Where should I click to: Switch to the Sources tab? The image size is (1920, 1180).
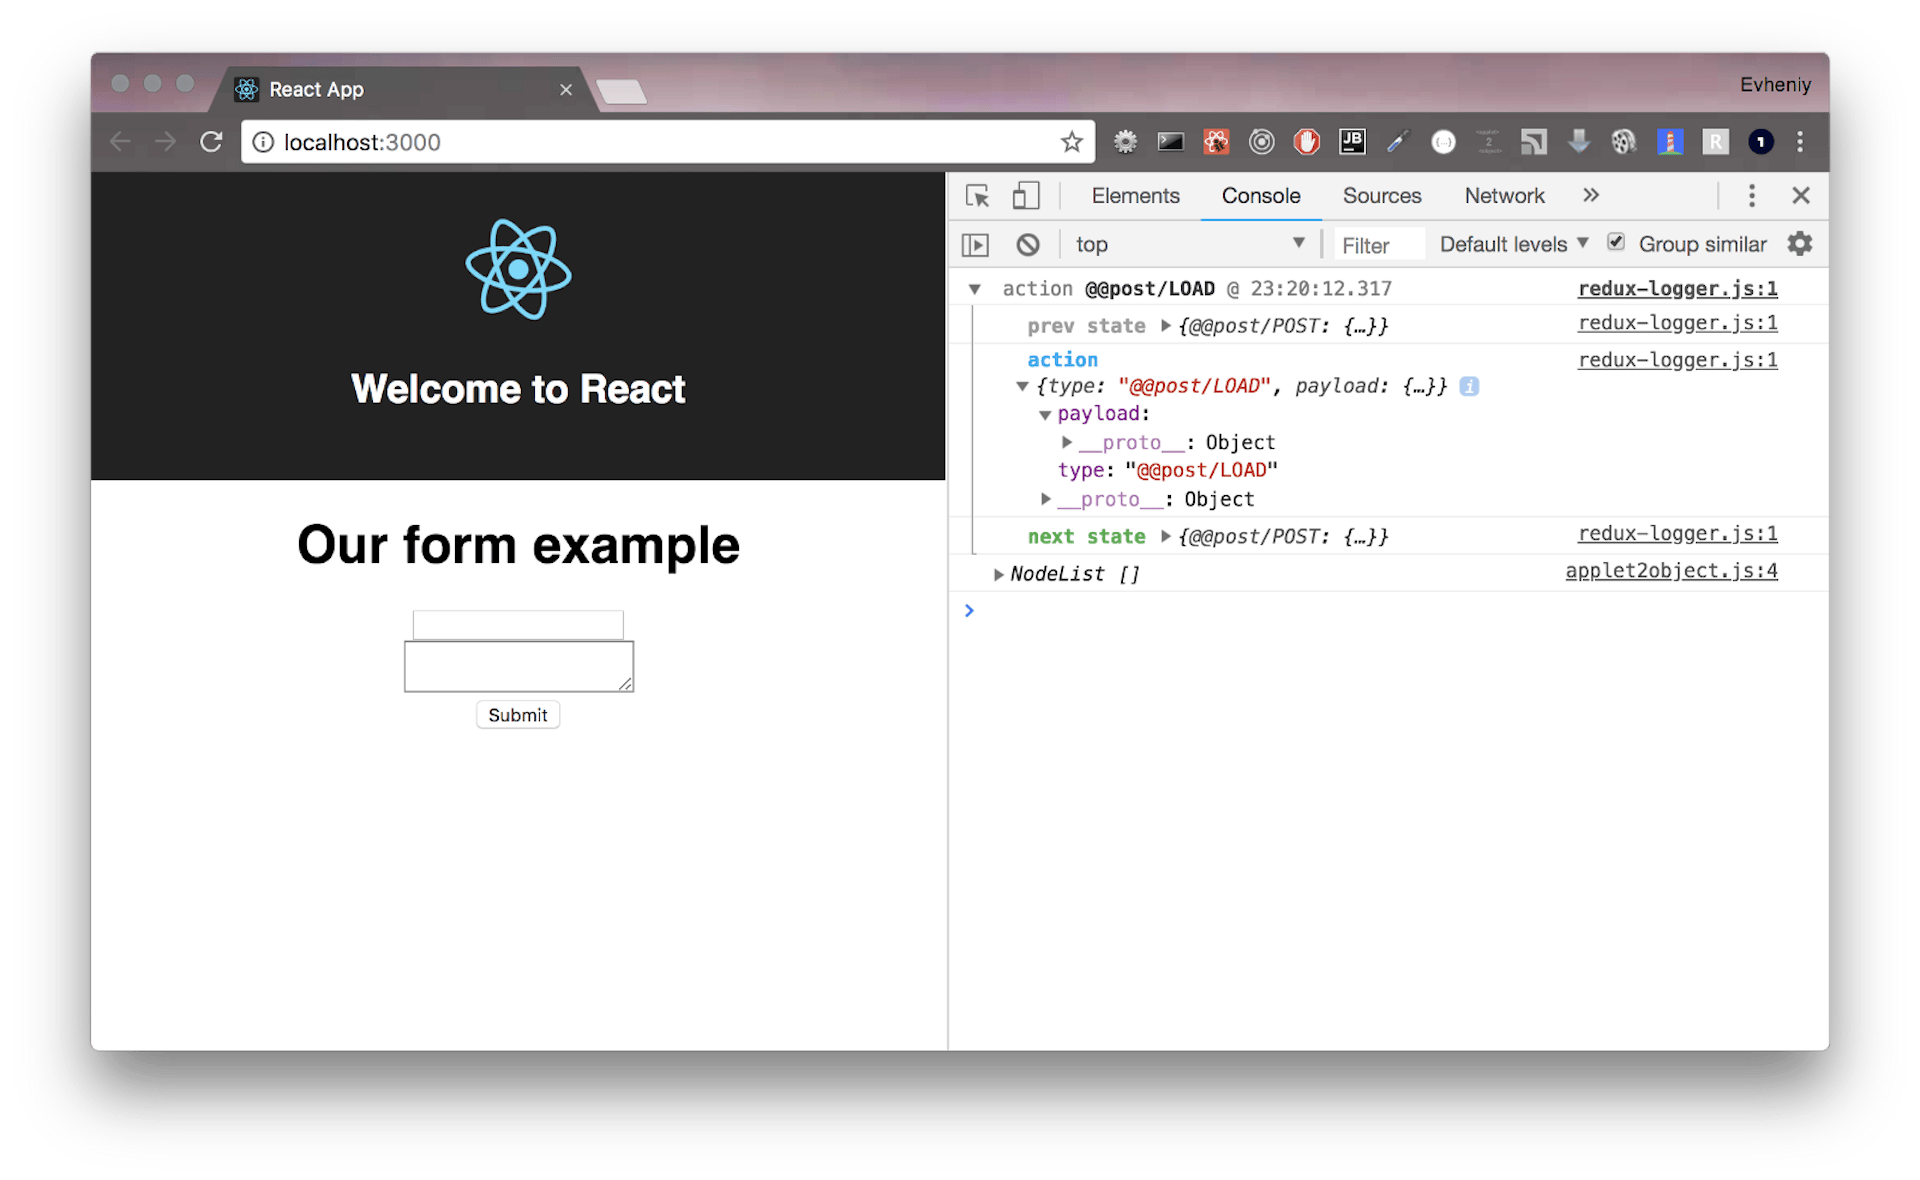(x=1382, y=195)
